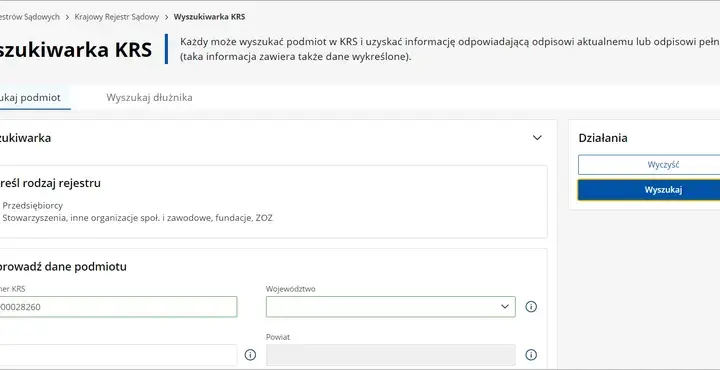Image resolution: width=720 pixels, height=370 pixels.
Task: Open Krajowy Rejestr Sądowy breadcrumb link
Action: tap(117, 17)
